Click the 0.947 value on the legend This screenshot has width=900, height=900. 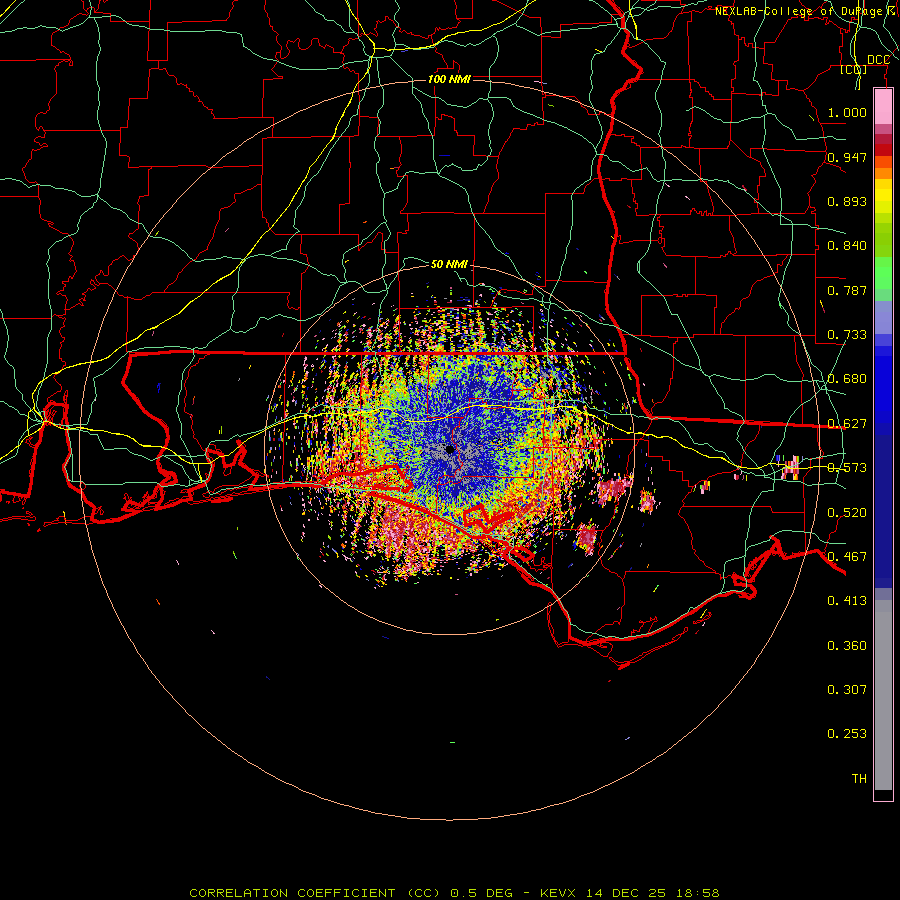847,157
